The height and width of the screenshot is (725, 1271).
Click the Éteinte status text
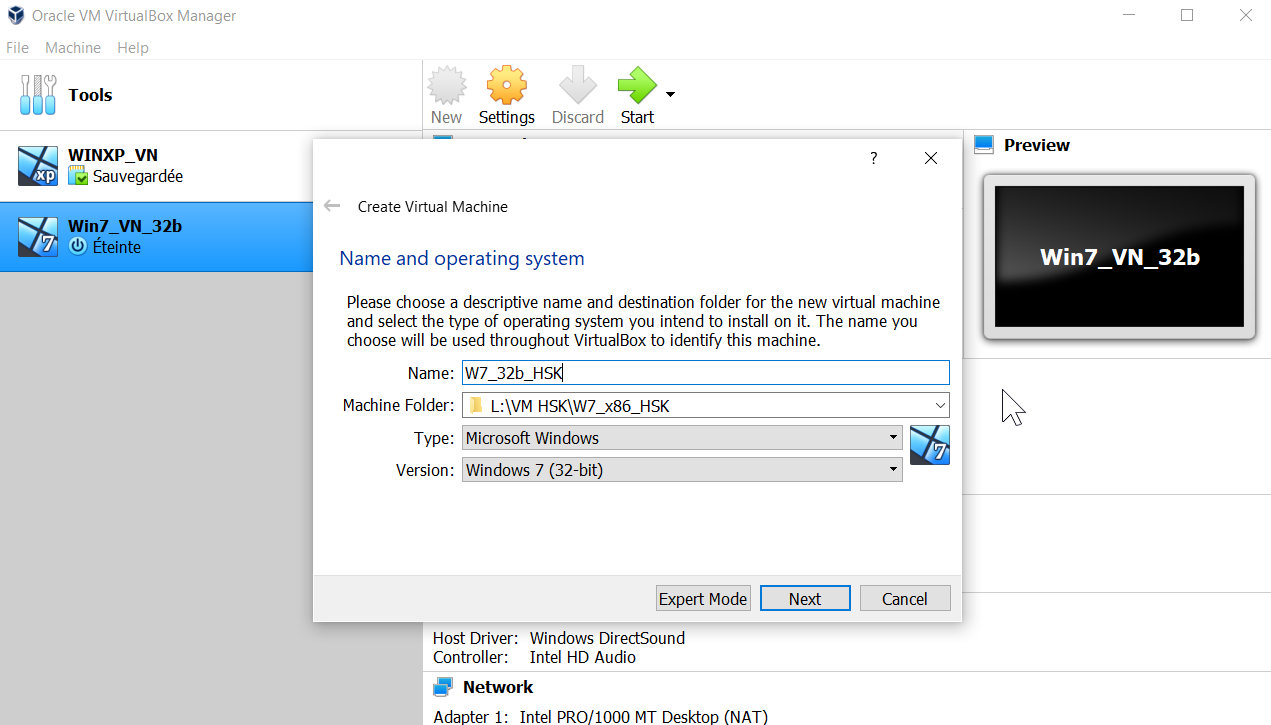click(x=117, y=247)
